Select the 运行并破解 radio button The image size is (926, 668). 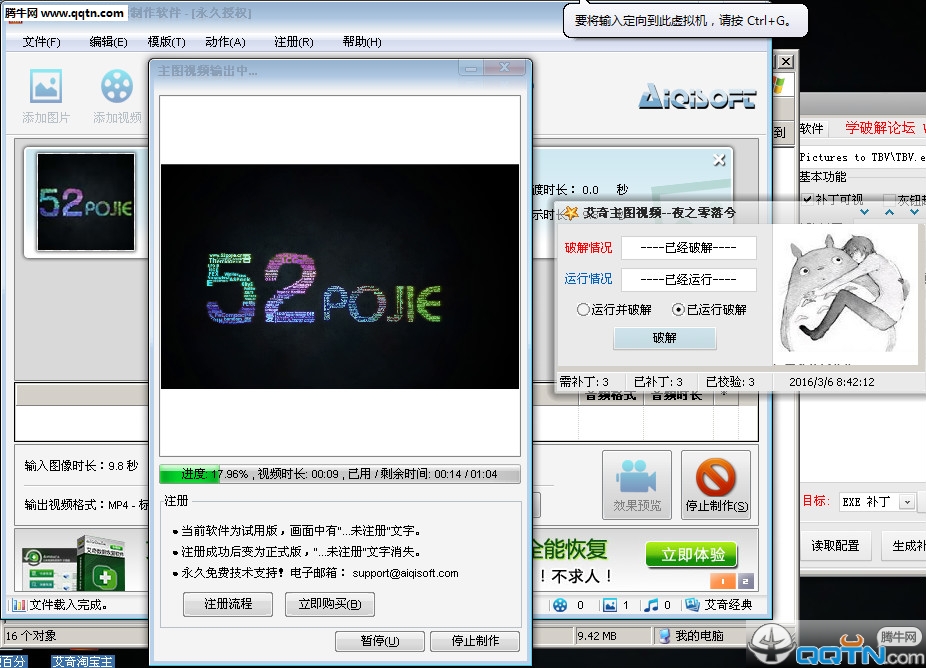click(583, 309)
